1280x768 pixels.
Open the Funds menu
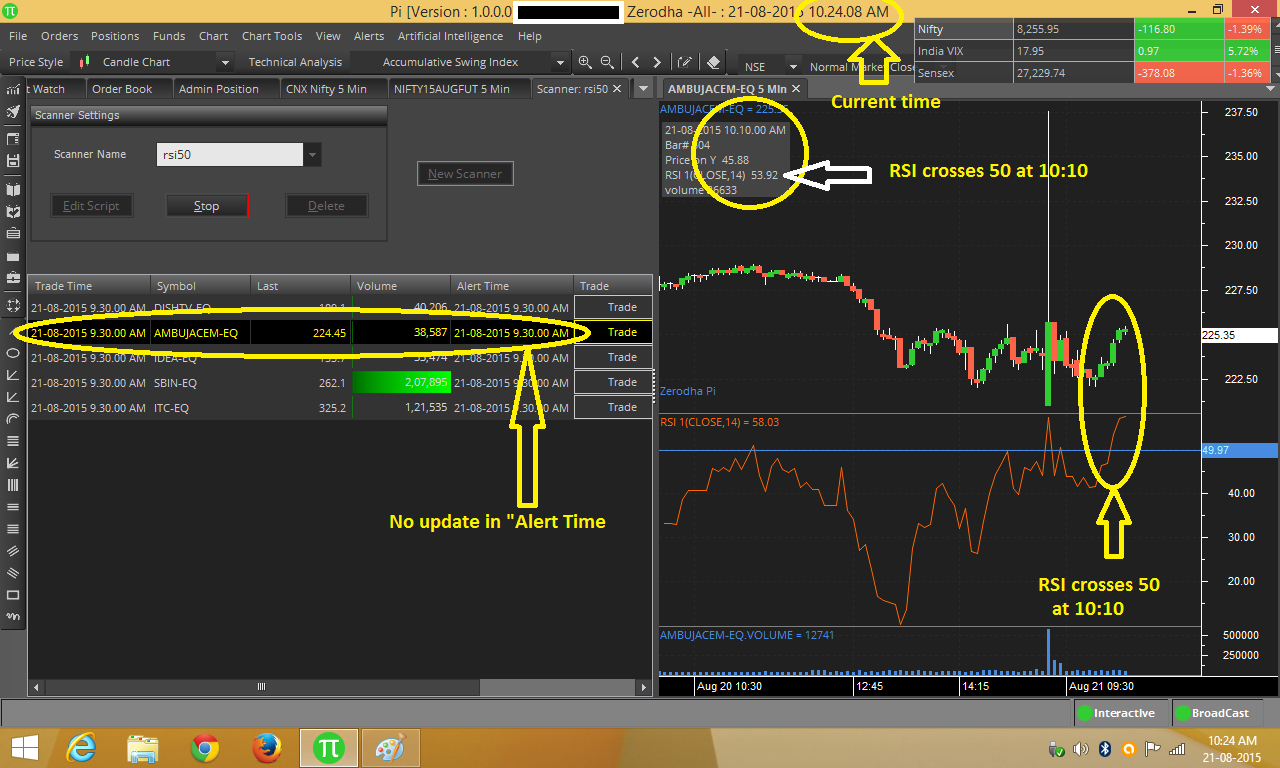169,36
